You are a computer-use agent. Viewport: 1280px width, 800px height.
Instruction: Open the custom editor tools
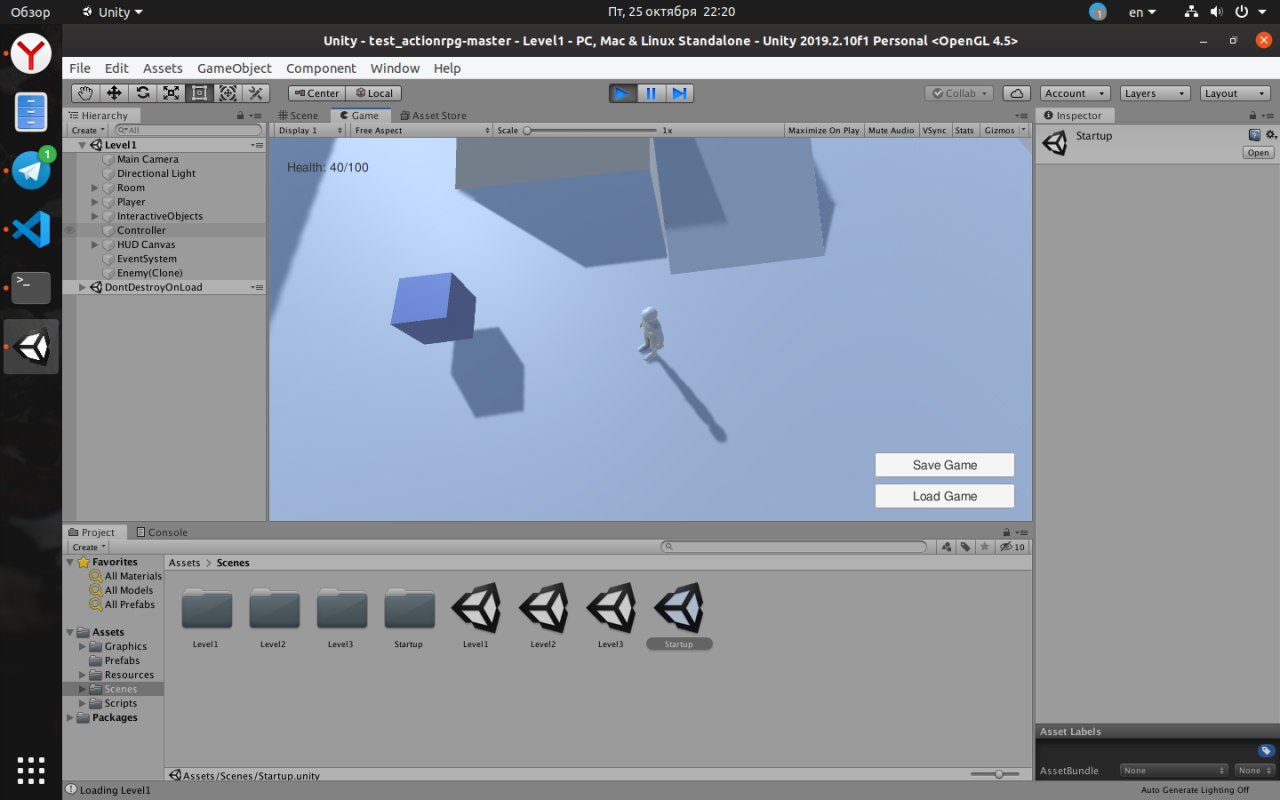[256, 93]
